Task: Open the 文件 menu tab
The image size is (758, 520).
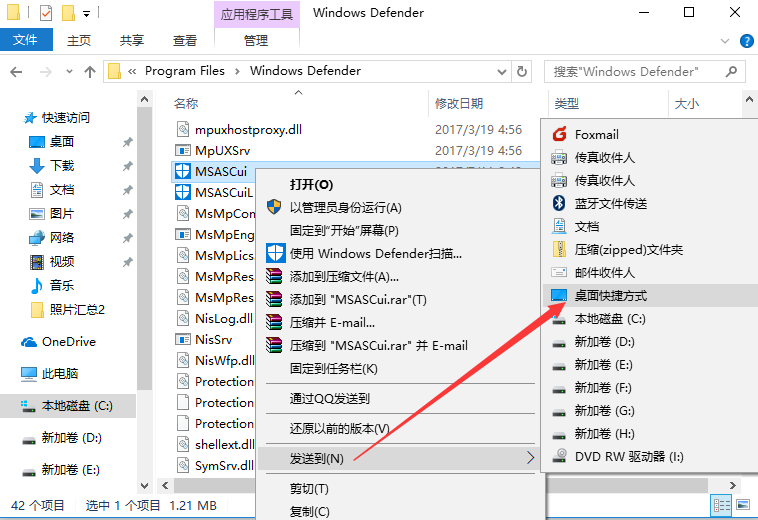Action: (x=26, y=40)
